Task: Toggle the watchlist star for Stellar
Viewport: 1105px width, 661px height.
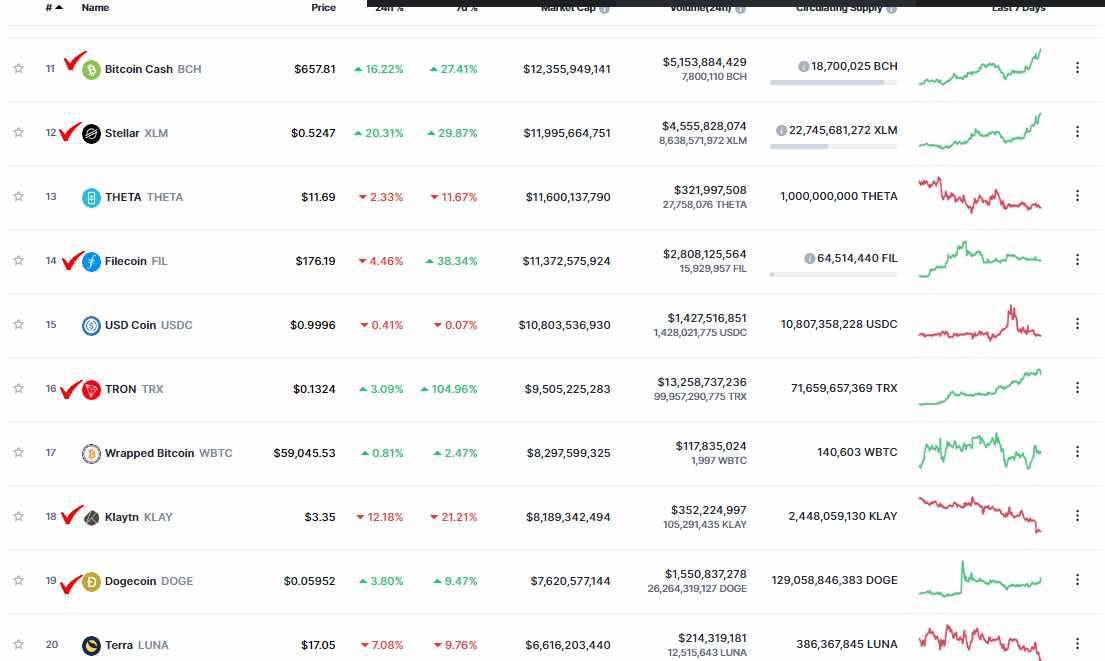Action: coord(19,132)
